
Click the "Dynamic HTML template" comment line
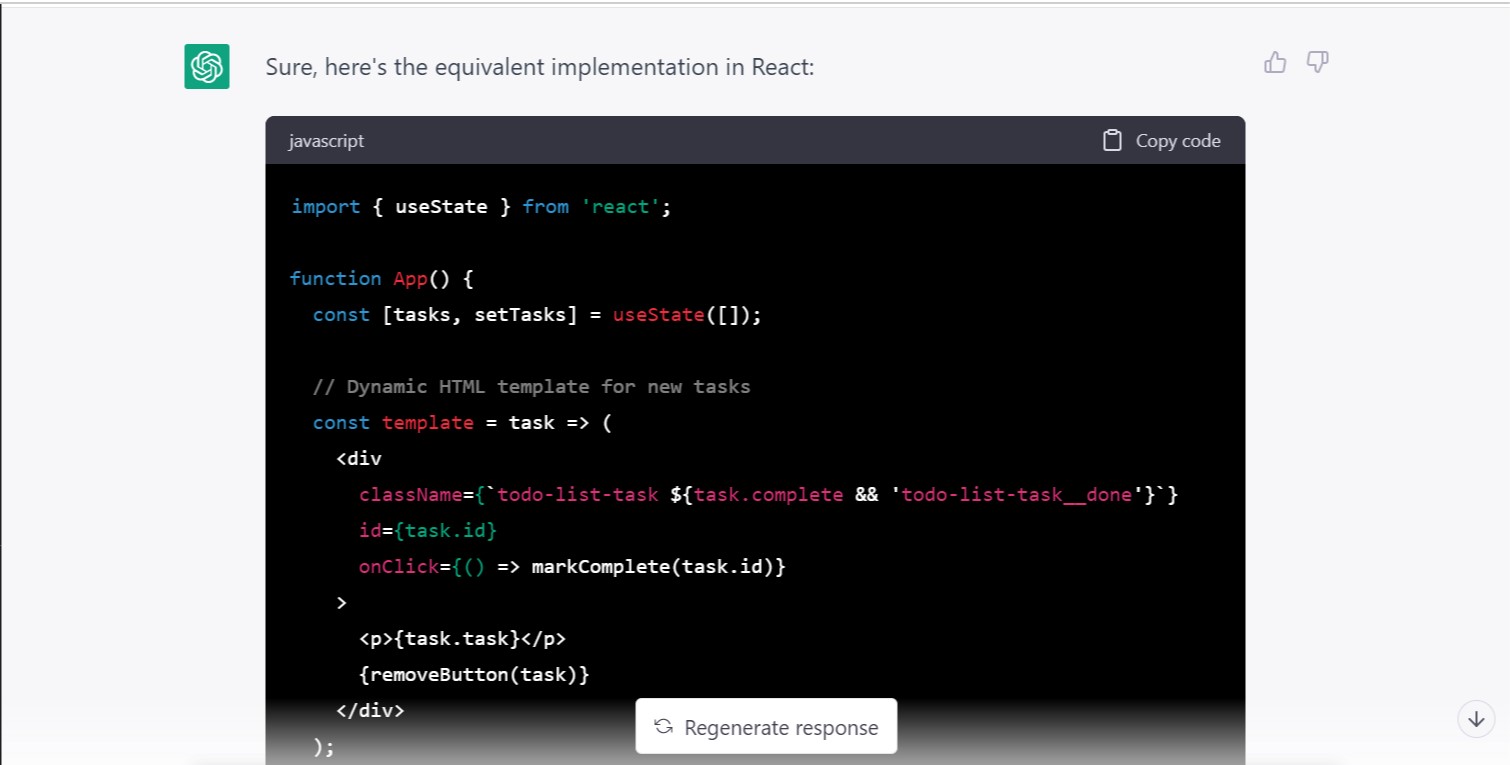pos(531,387)
